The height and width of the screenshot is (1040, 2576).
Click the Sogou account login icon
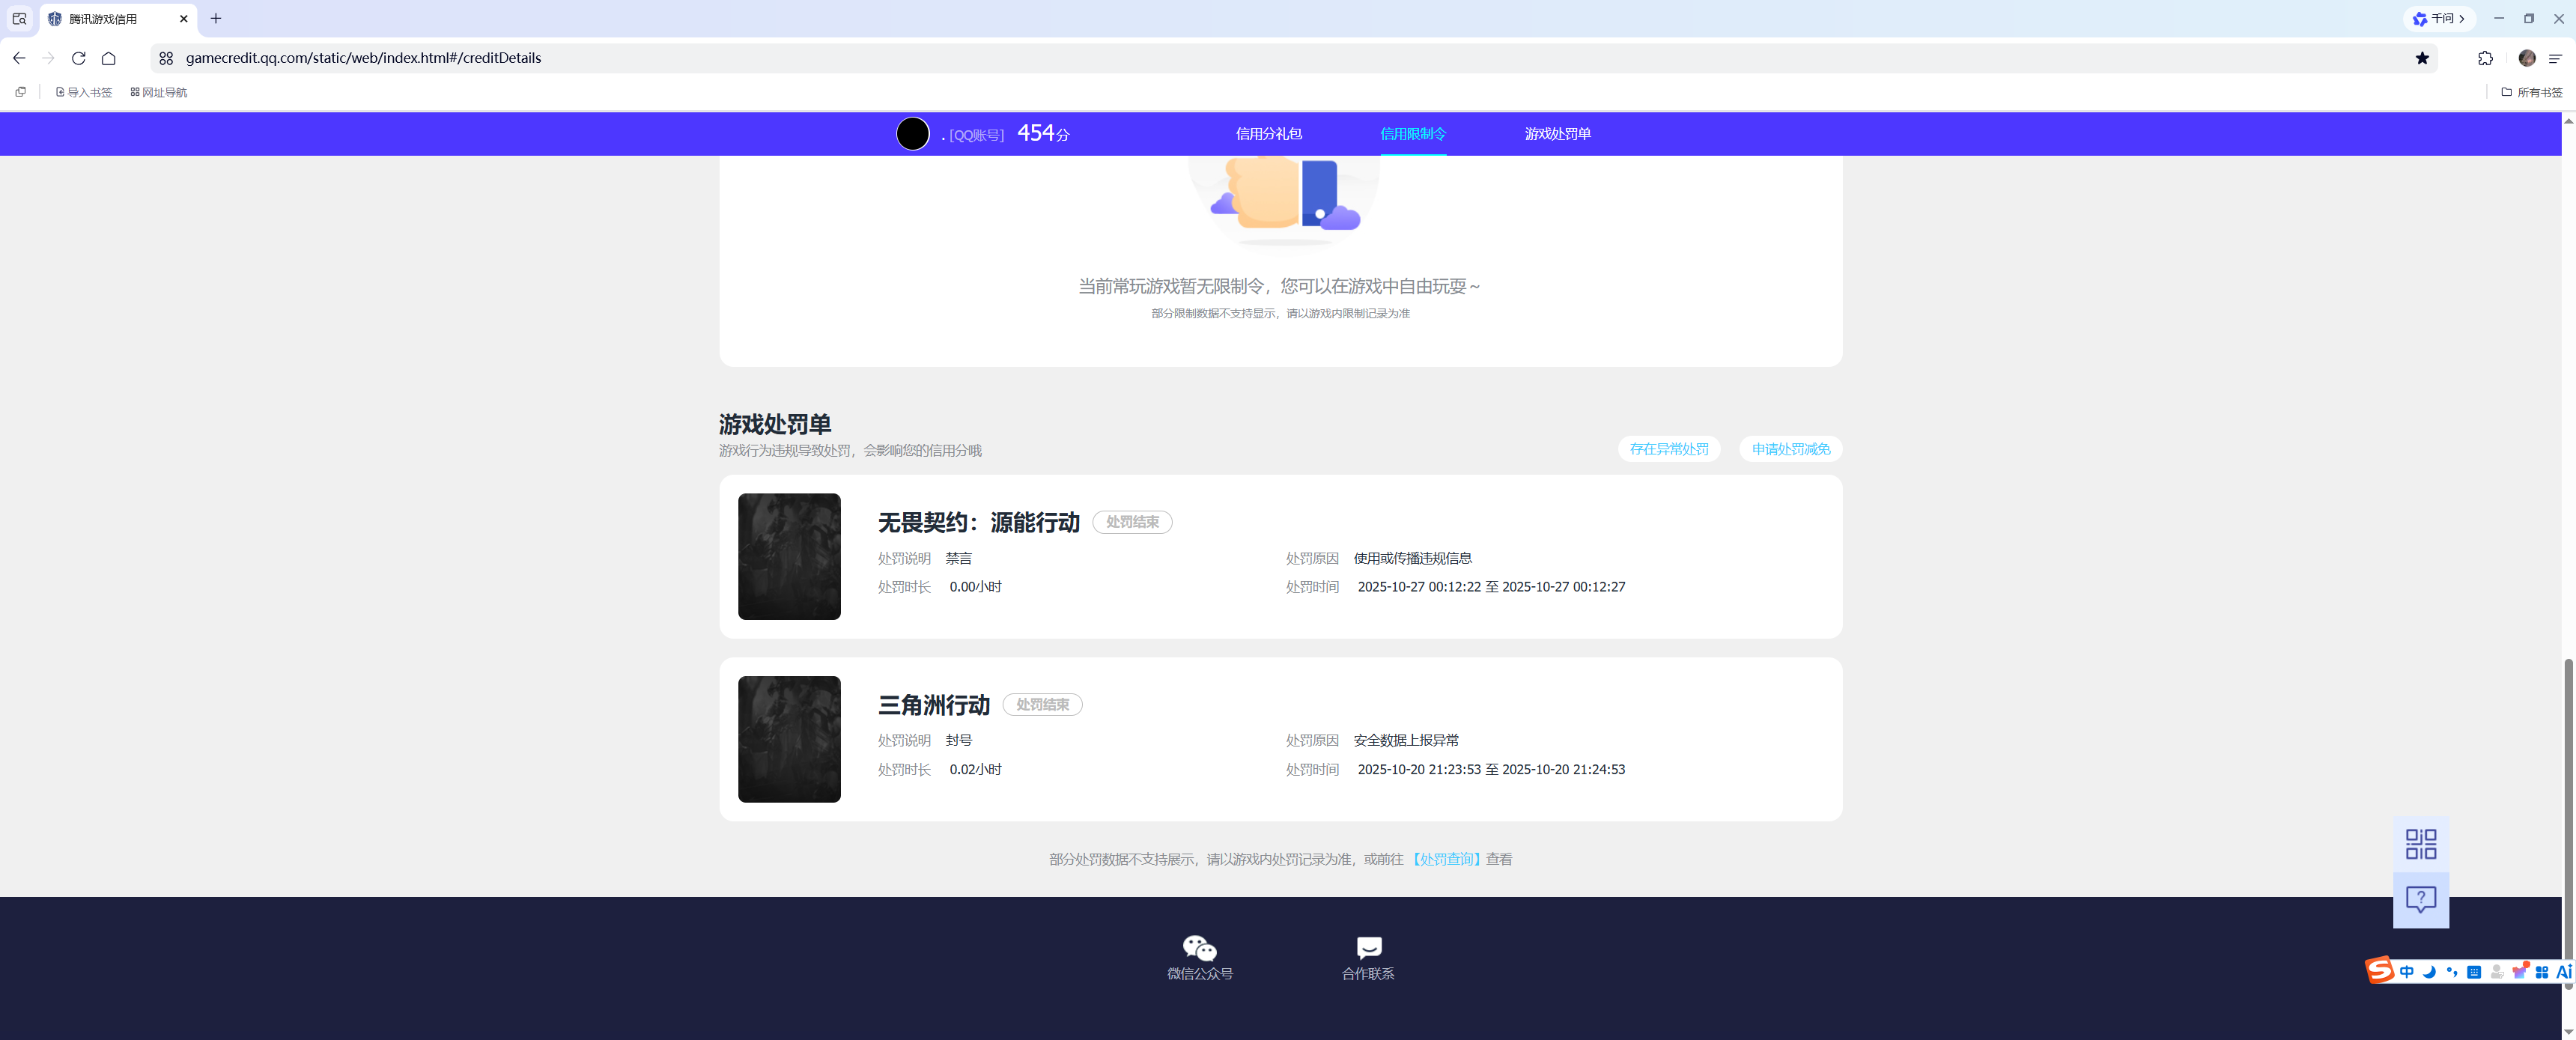(2497, 972)
